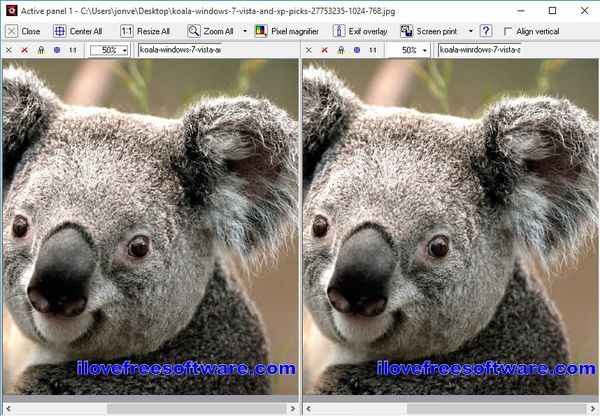600x416 pixels.
Task: Click the left panel lock icon
Action: (40, 49)
